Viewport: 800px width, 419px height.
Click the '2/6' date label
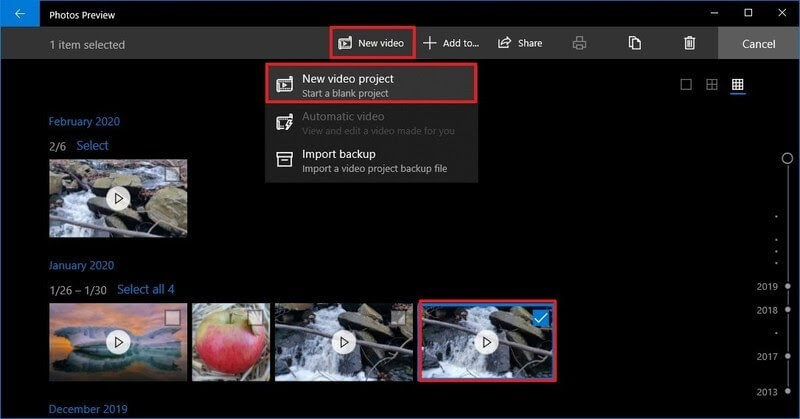click(x=58, y=146)
